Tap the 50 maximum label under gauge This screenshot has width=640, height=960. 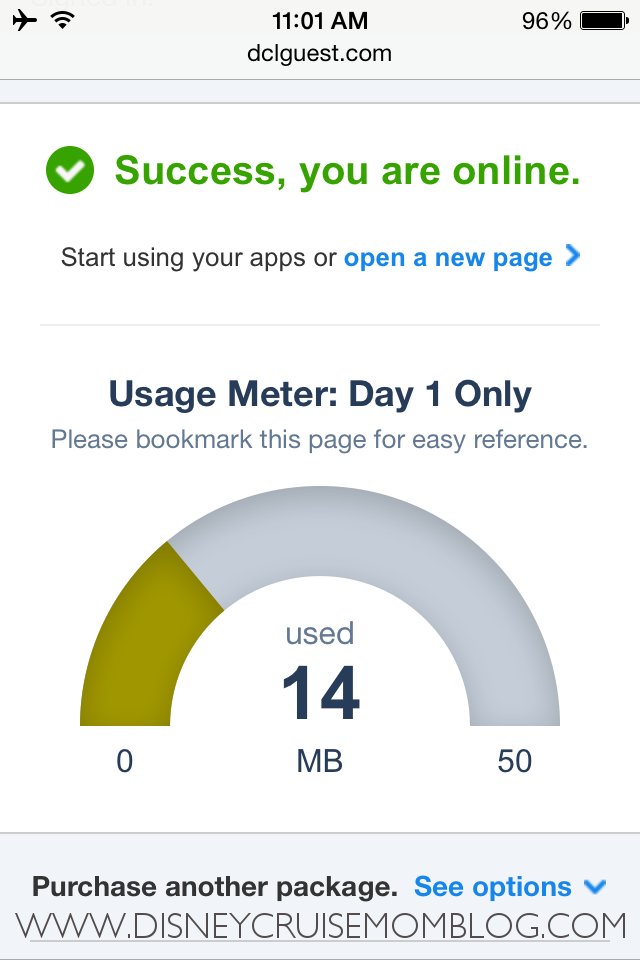pyautogui.click(x=514, y=761)
